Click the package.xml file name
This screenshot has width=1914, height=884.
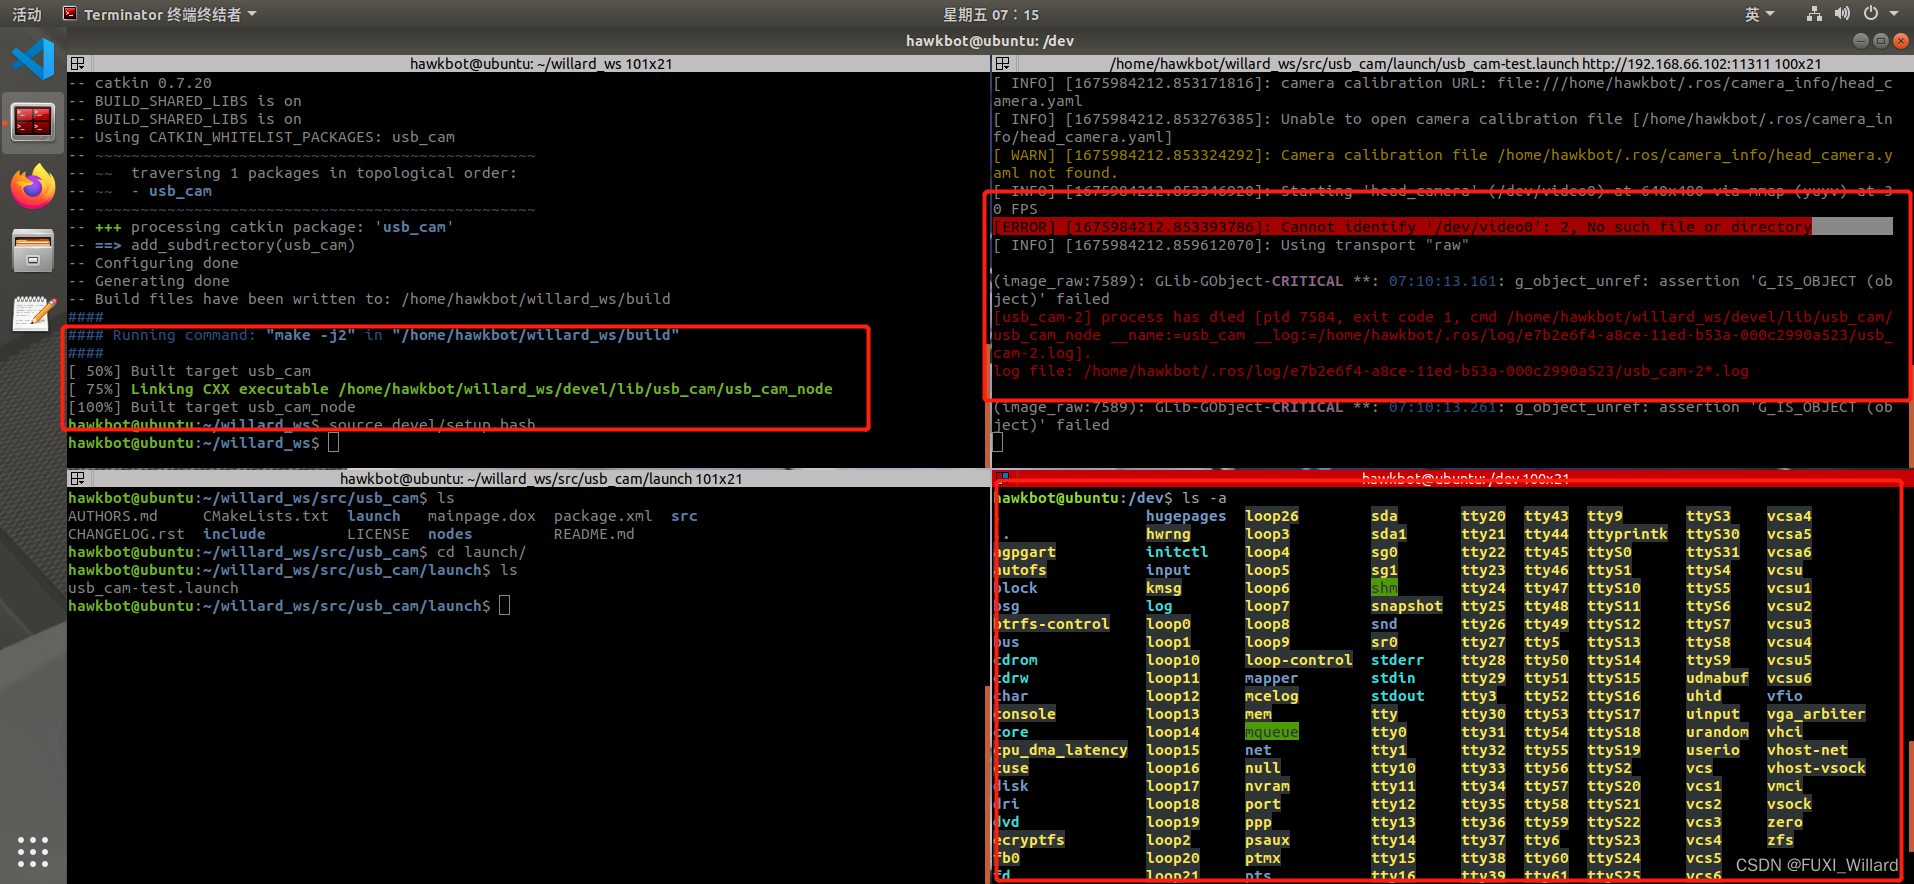[x=603, y=516]
